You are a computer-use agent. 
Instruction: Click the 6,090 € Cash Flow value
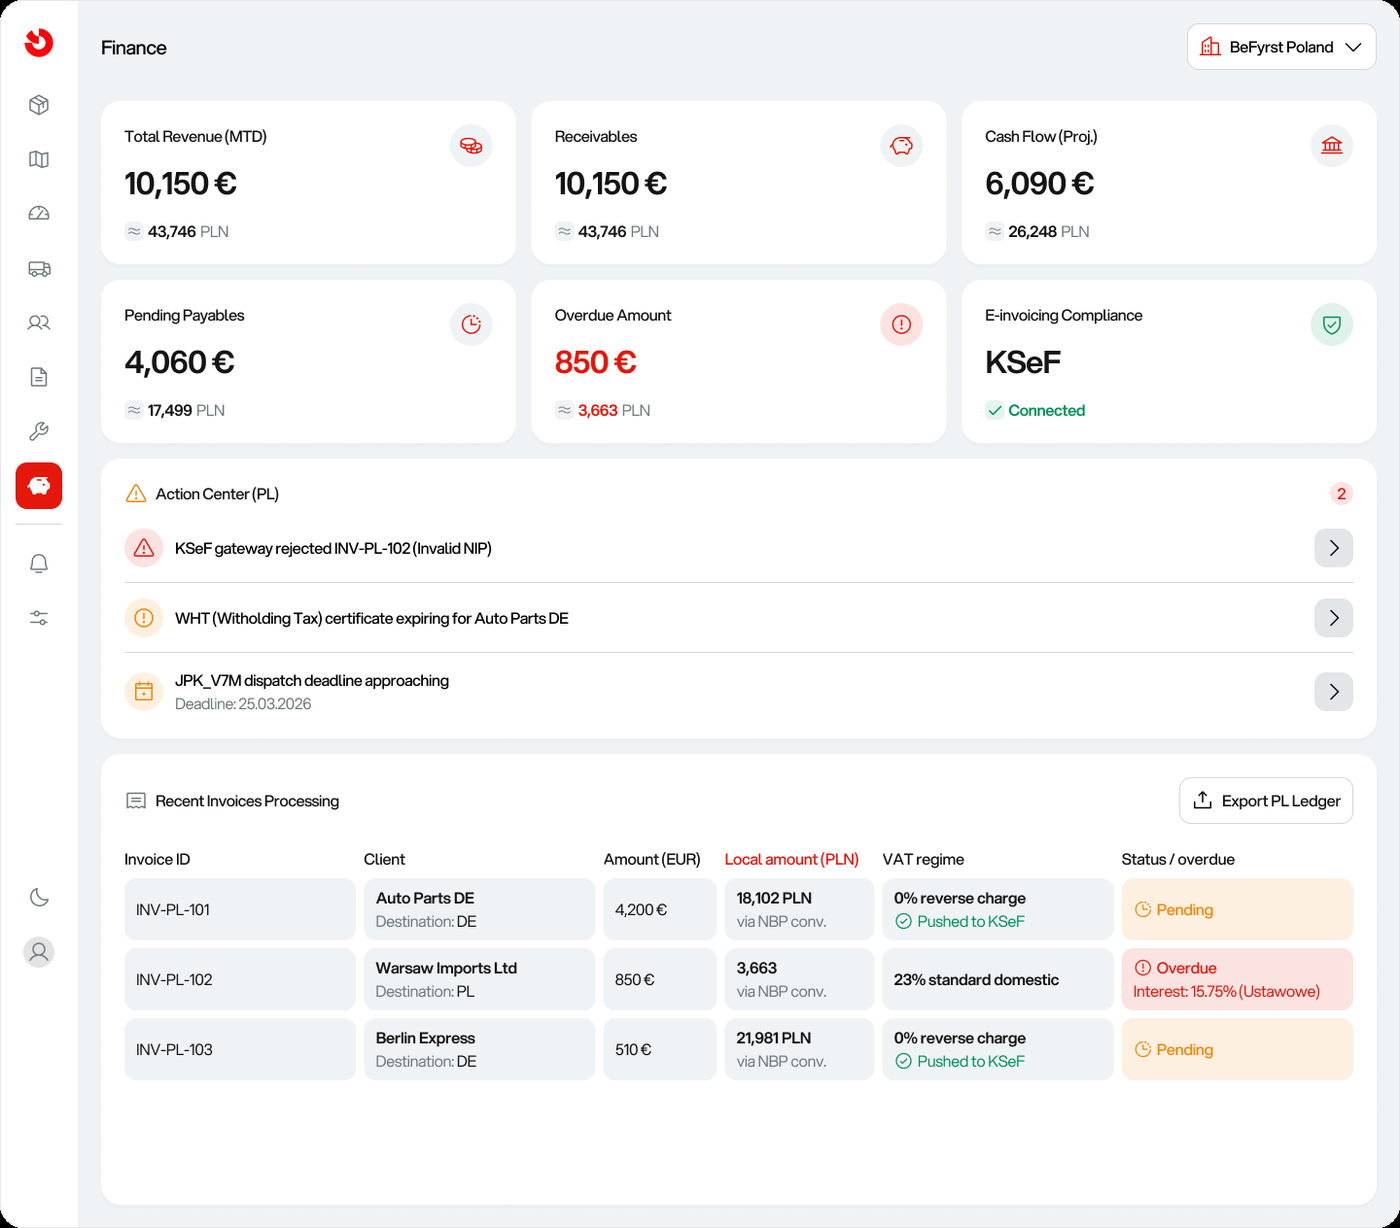pyautogui.click(x=1039, y=184)
